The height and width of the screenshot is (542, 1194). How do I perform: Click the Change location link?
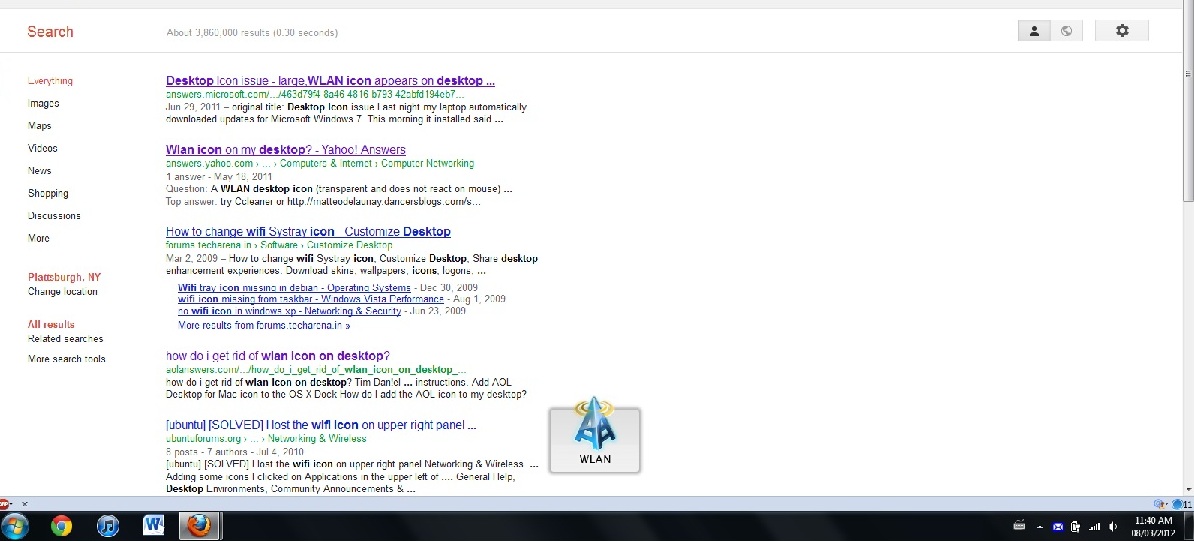63,292
